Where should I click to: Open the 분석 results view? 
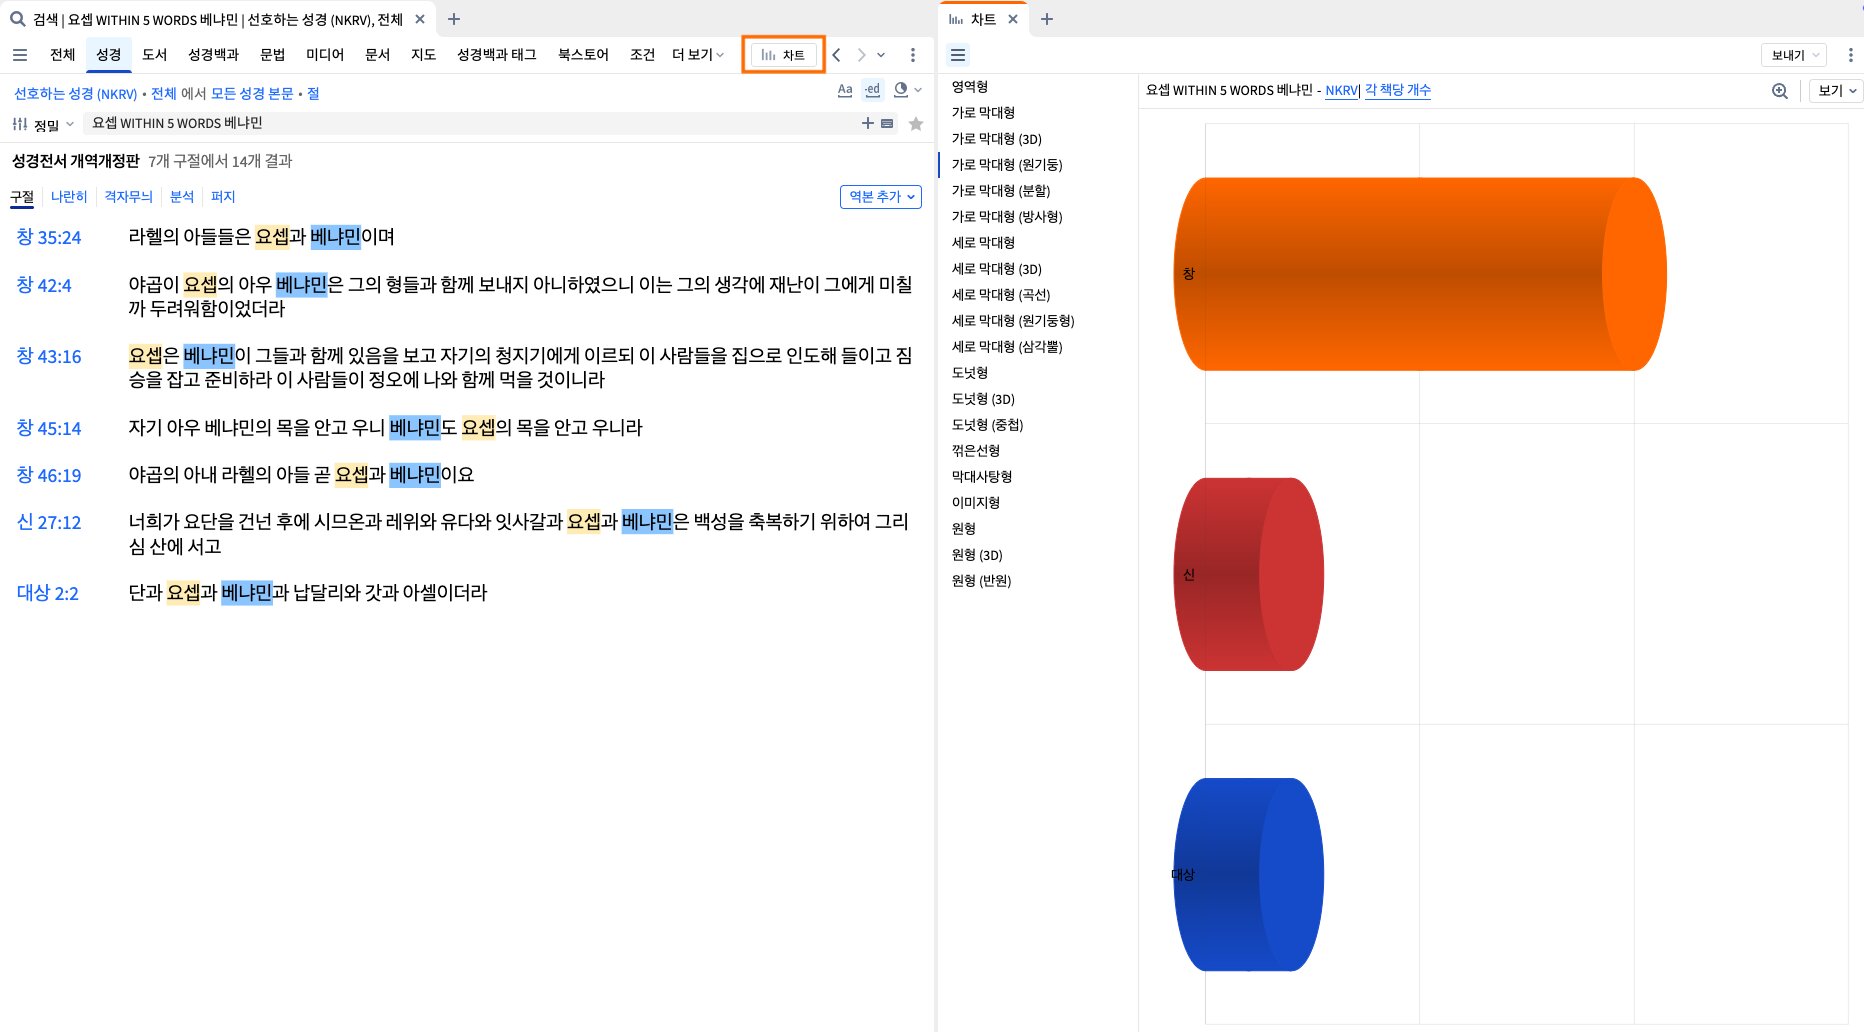tap(182, 197)
